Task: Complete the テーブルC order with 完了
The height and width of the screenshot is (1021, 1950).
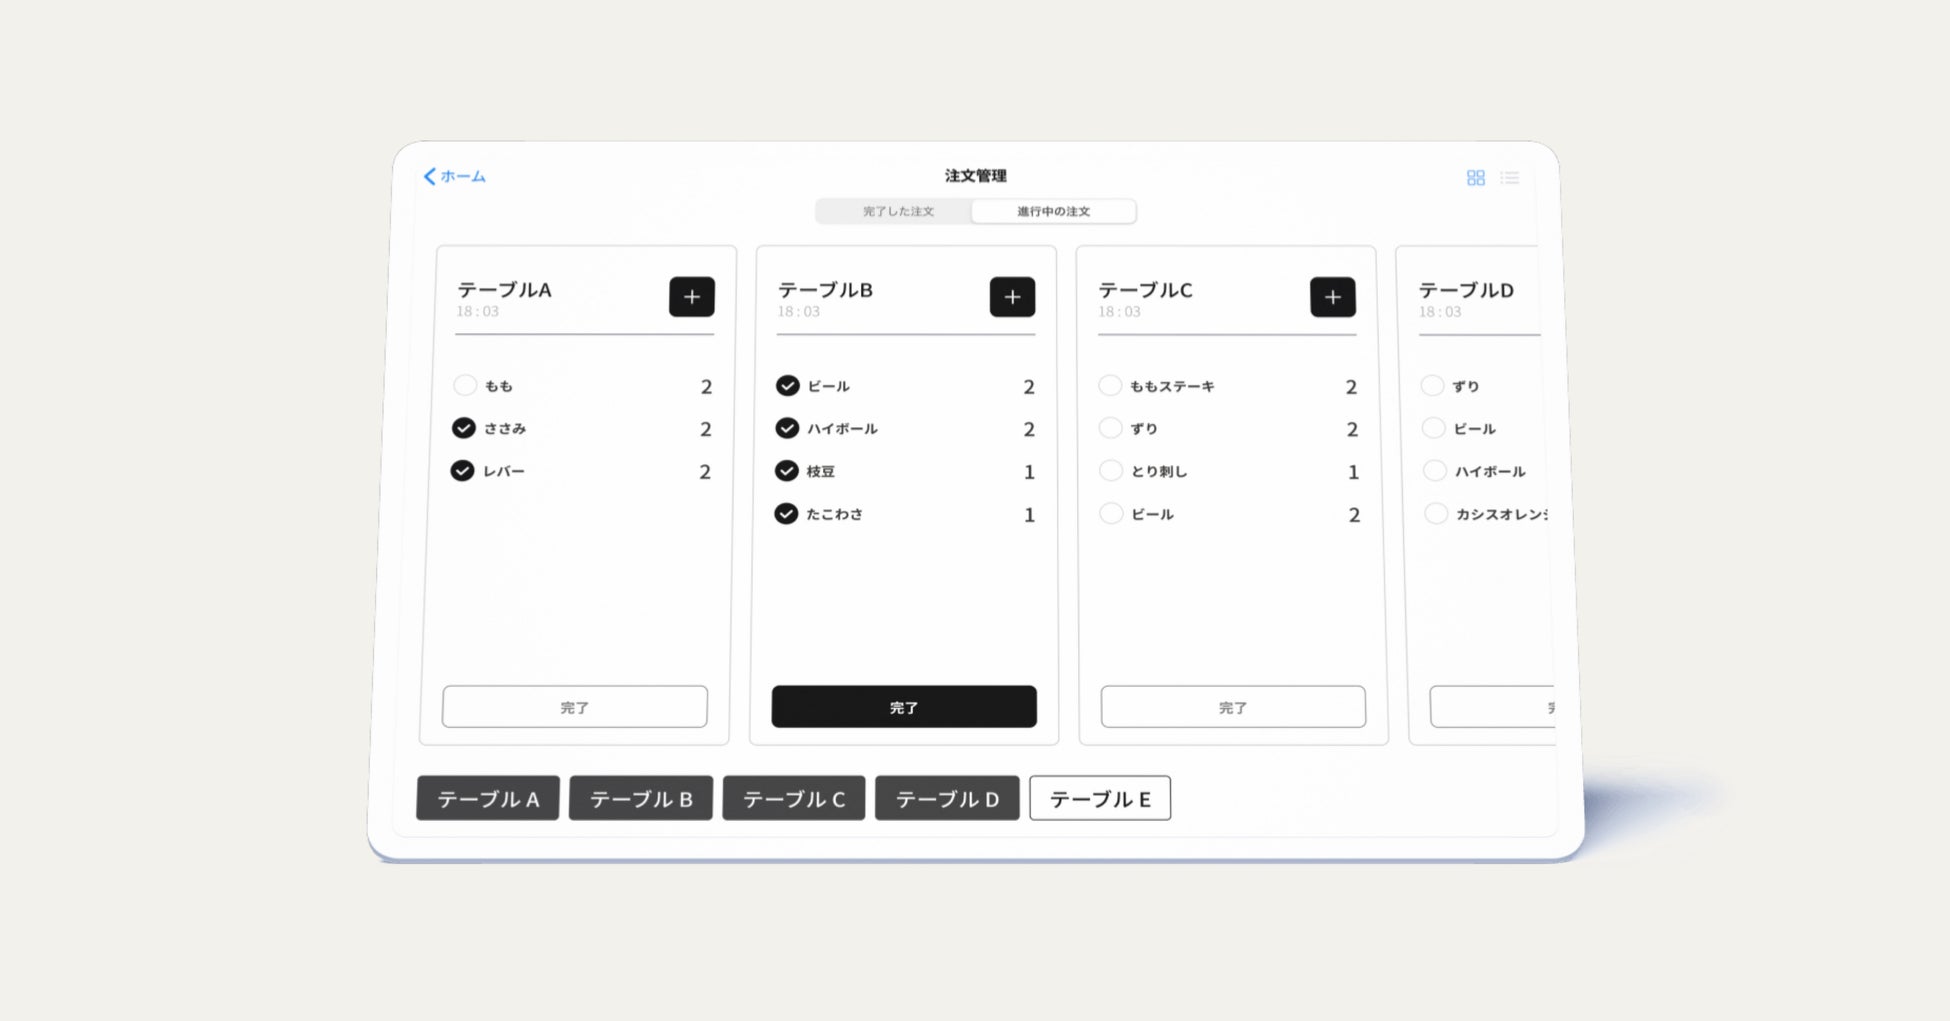Action: point(1233,707)
